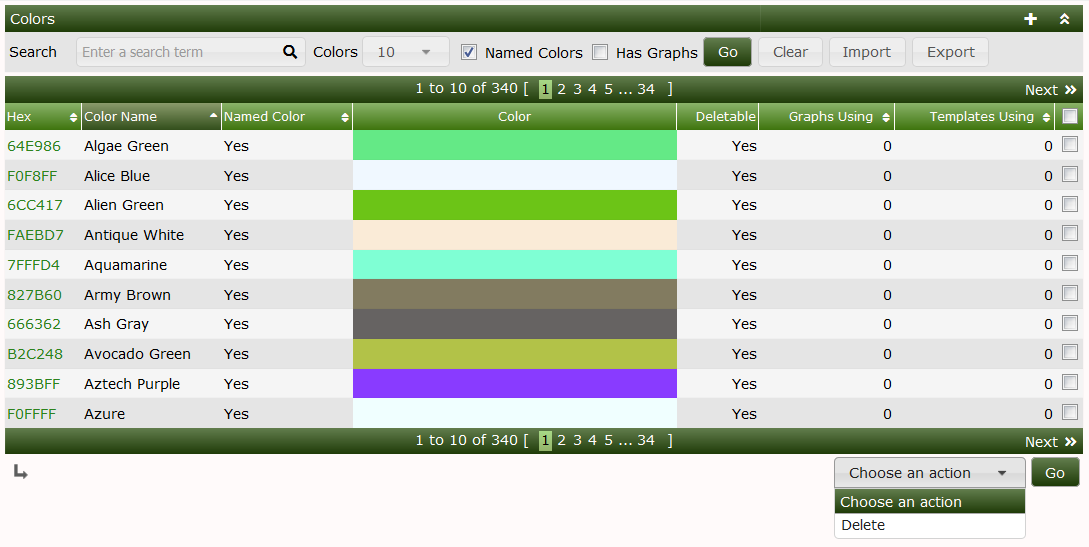Open the 6CC417 Alien Green hex link

[35, 205]
